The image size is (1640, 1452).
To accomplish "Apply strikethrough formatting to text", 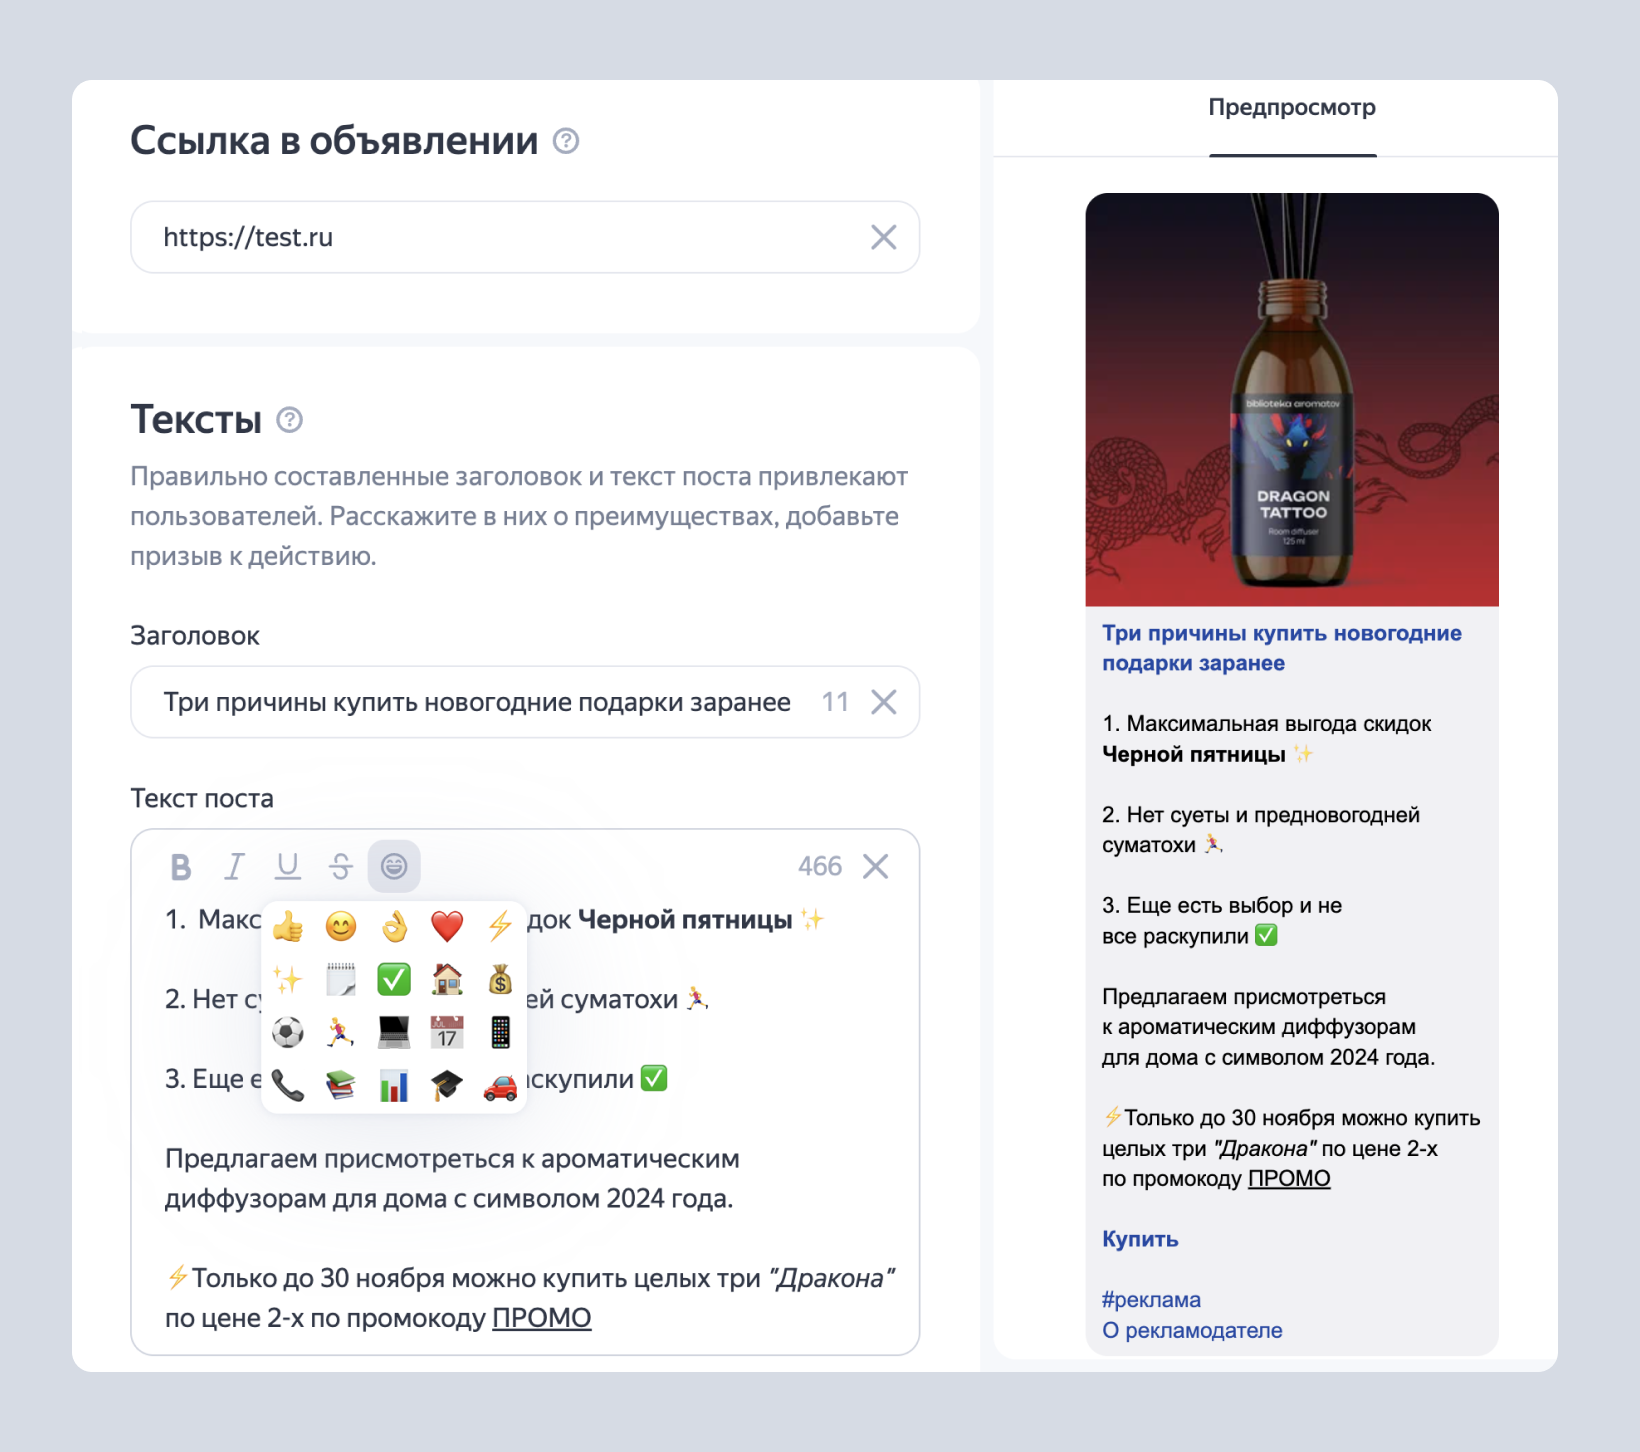I will tap(341, 867).
